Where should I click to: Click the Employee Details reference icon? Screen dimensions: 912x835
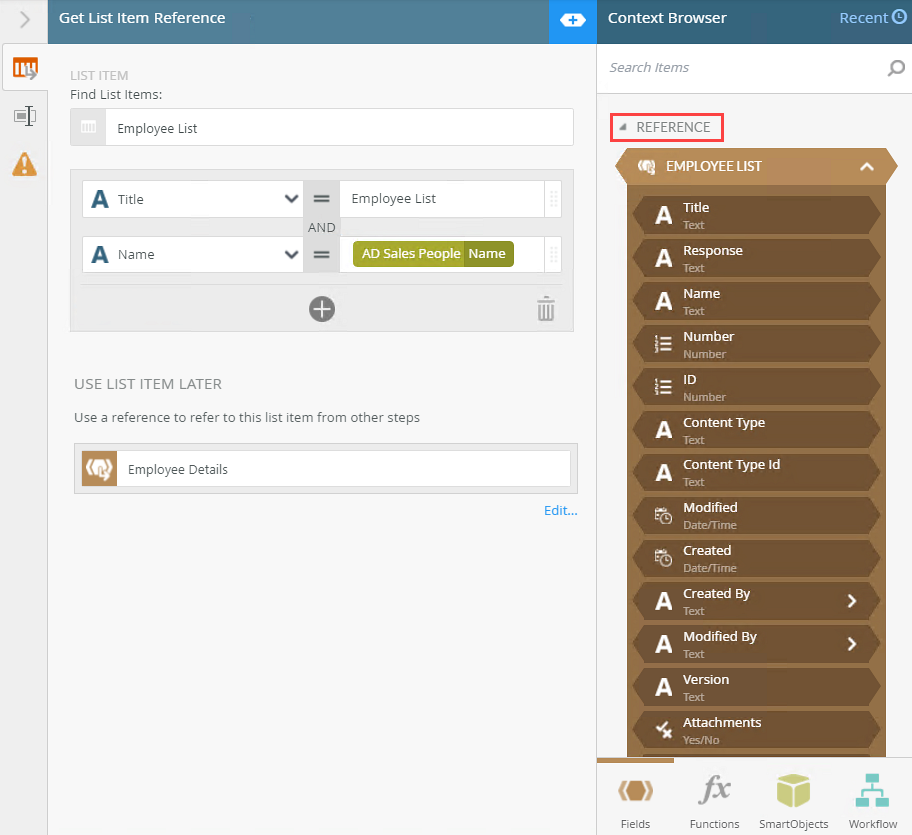[x=99, y=469]
